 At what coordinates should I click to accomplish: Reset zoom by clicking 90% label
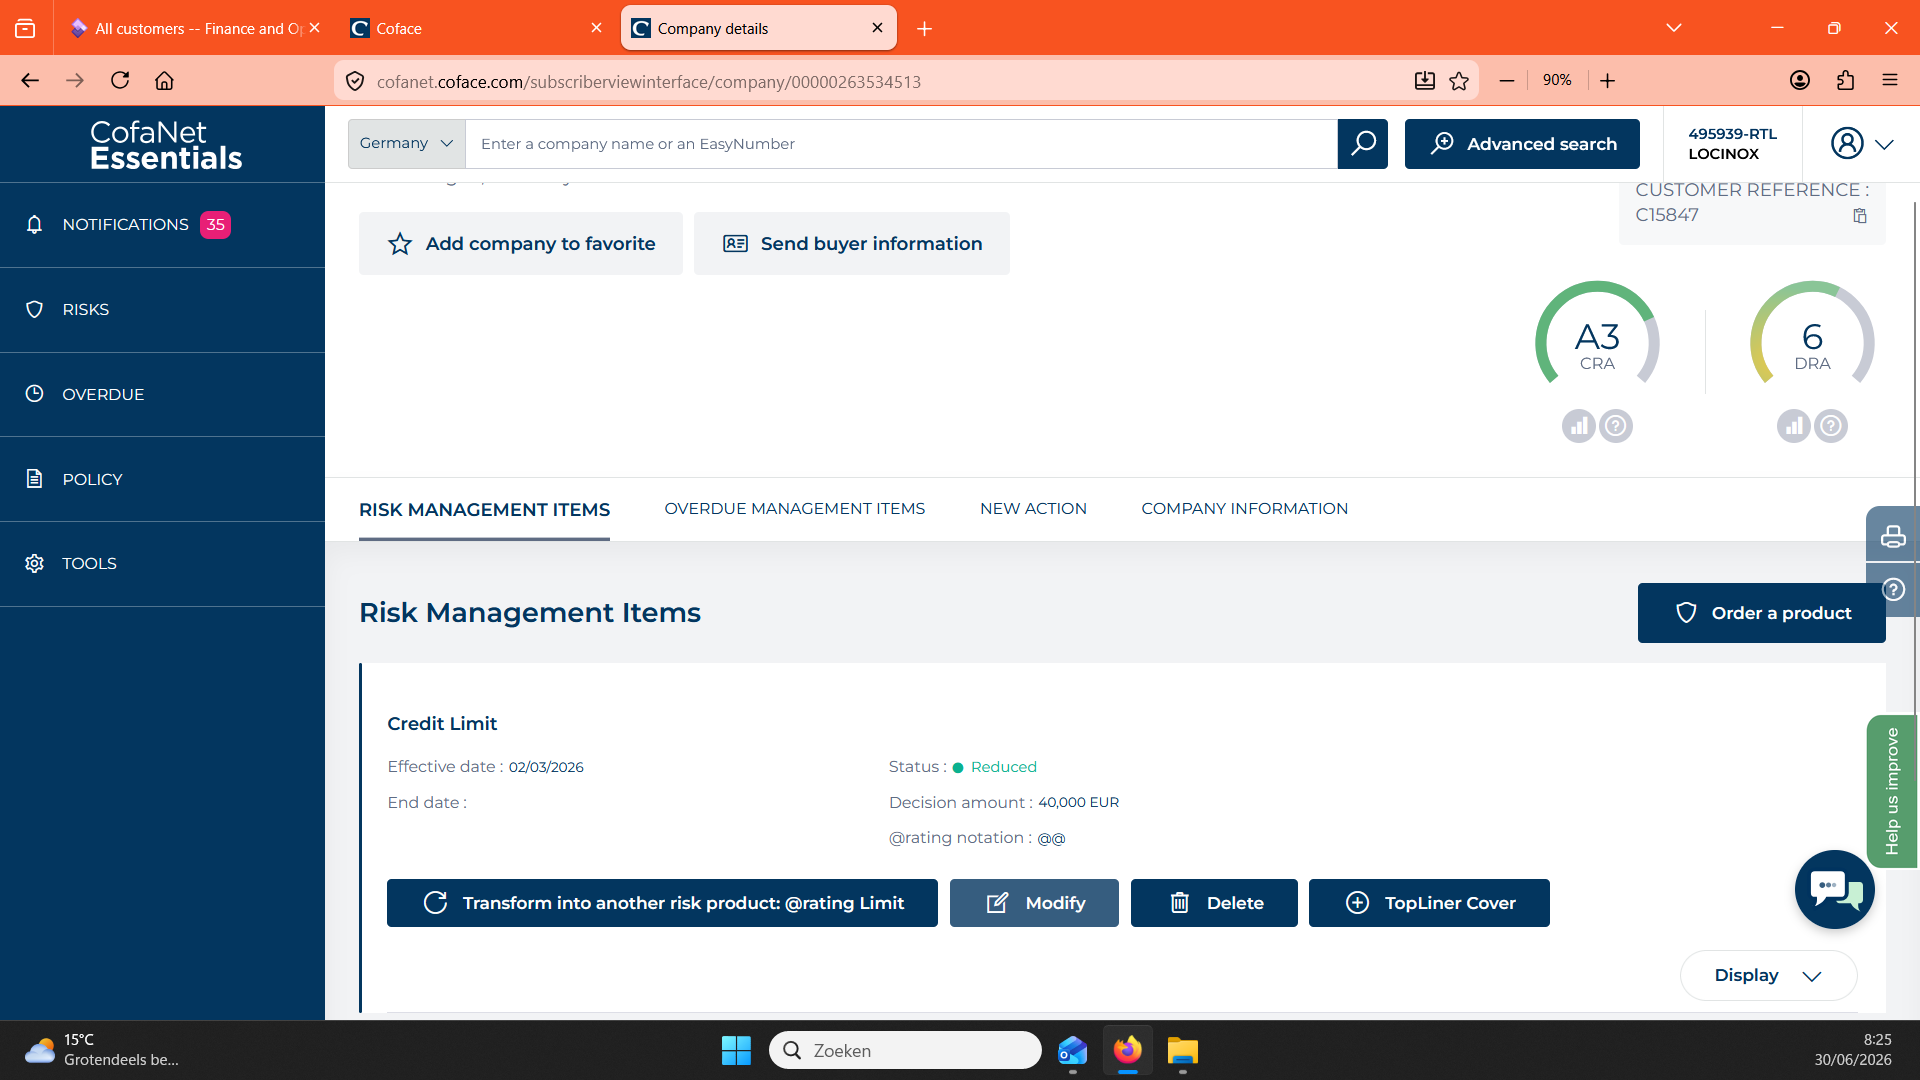pos(1557,80)
